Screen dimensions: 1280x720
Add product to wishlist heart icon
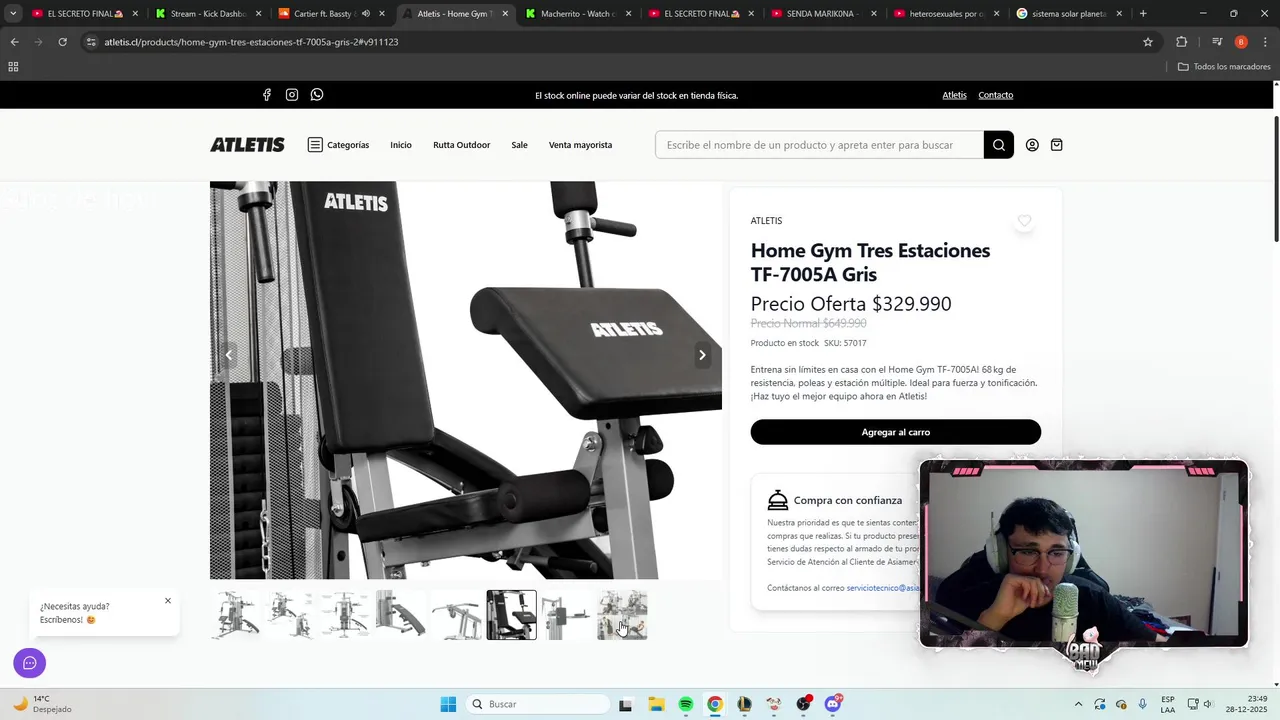click(x=1024, y=221)
